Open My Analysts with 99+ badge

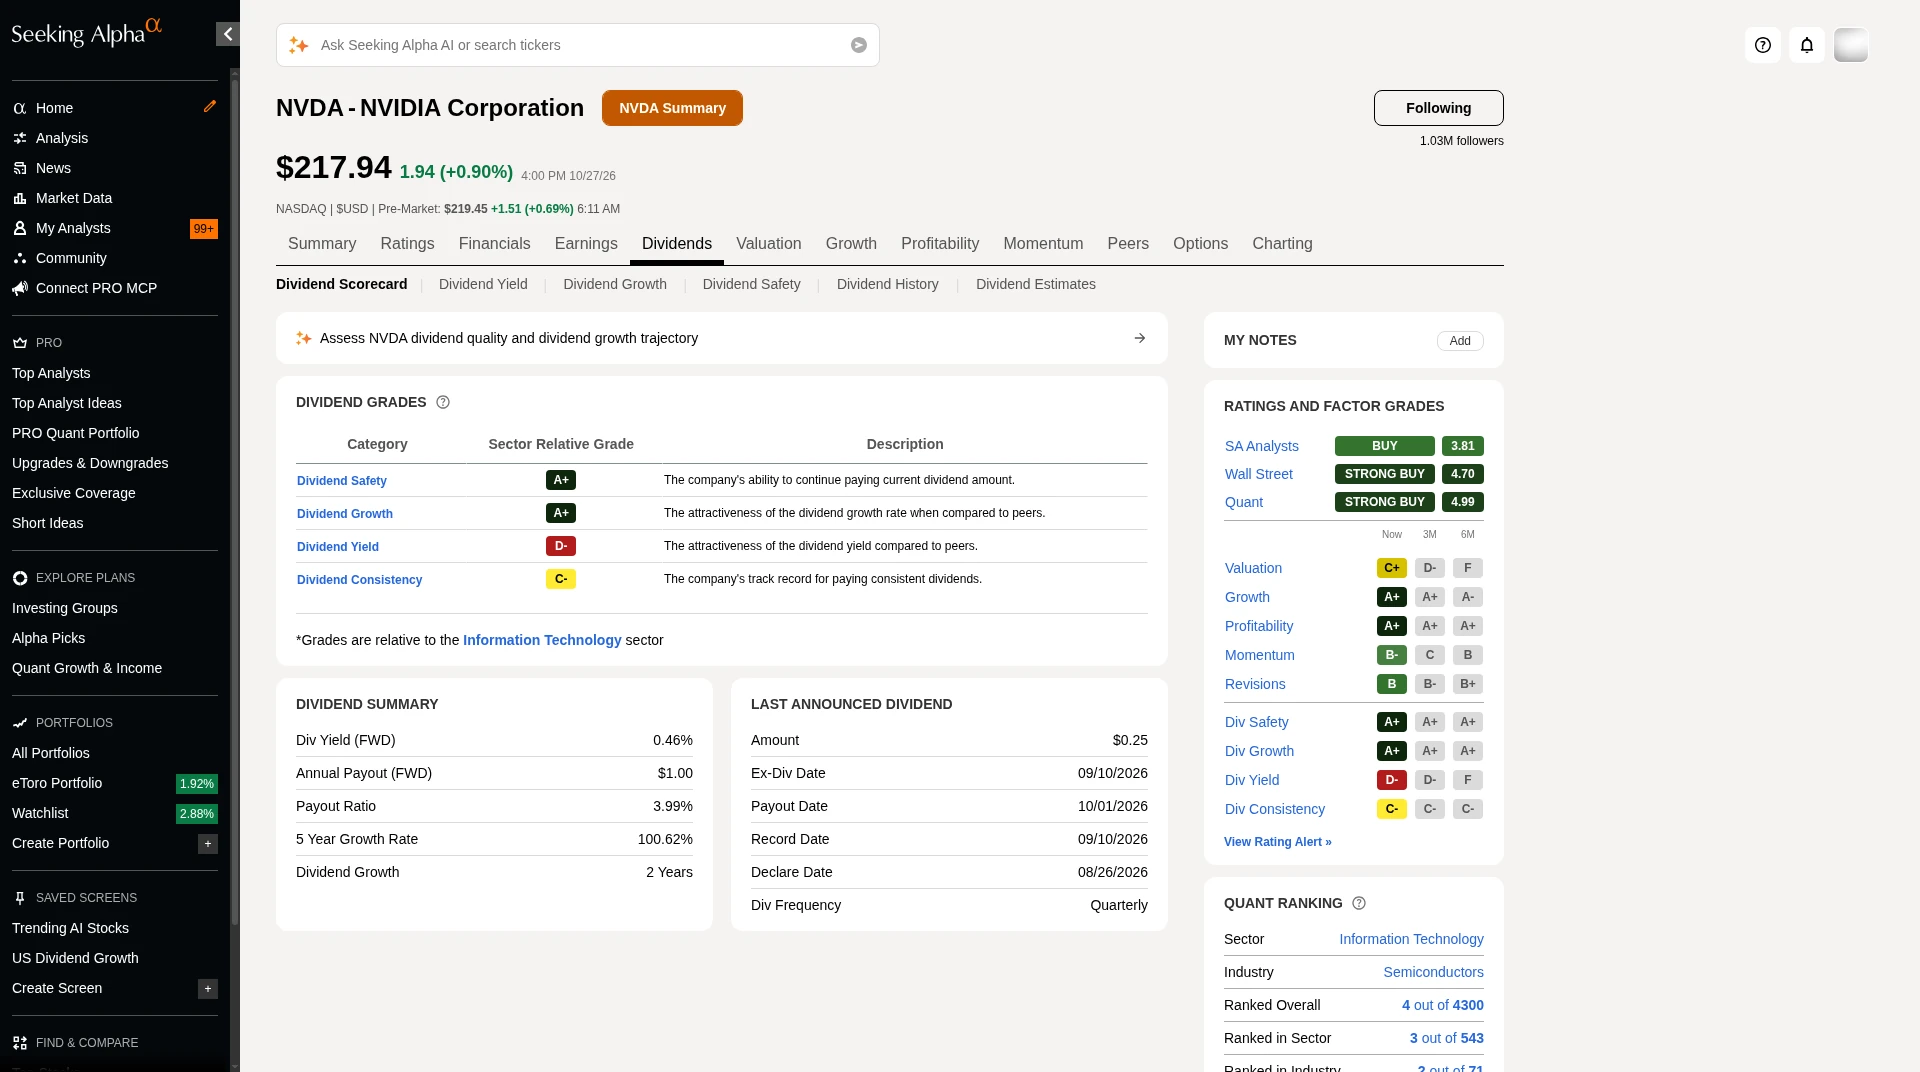[x=115, y=228]
